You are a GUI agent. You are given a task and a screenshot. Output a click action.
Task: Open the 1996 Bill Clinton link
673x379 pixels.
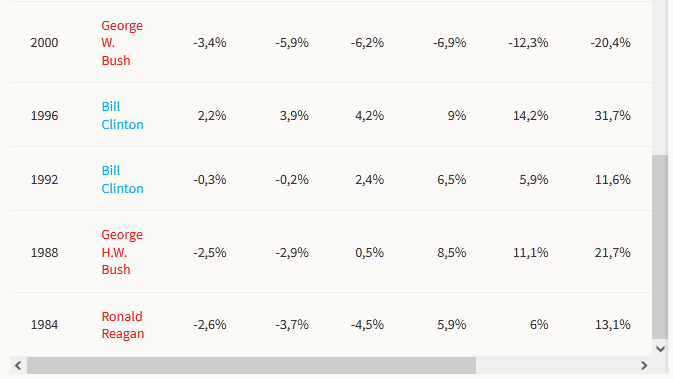tap(122, 115)
